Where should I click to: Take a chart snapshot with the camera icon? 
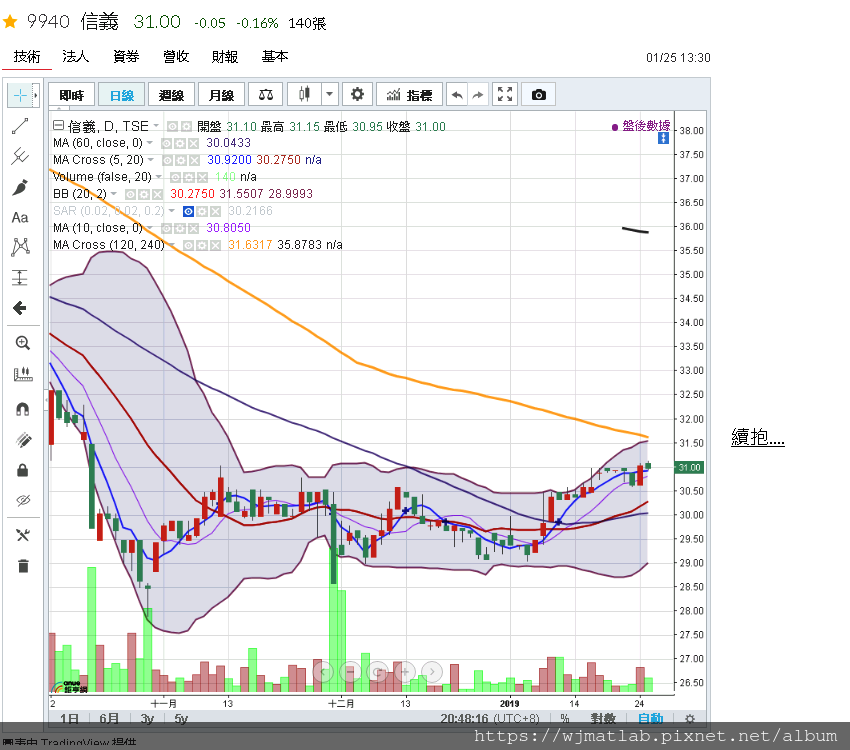538,95
